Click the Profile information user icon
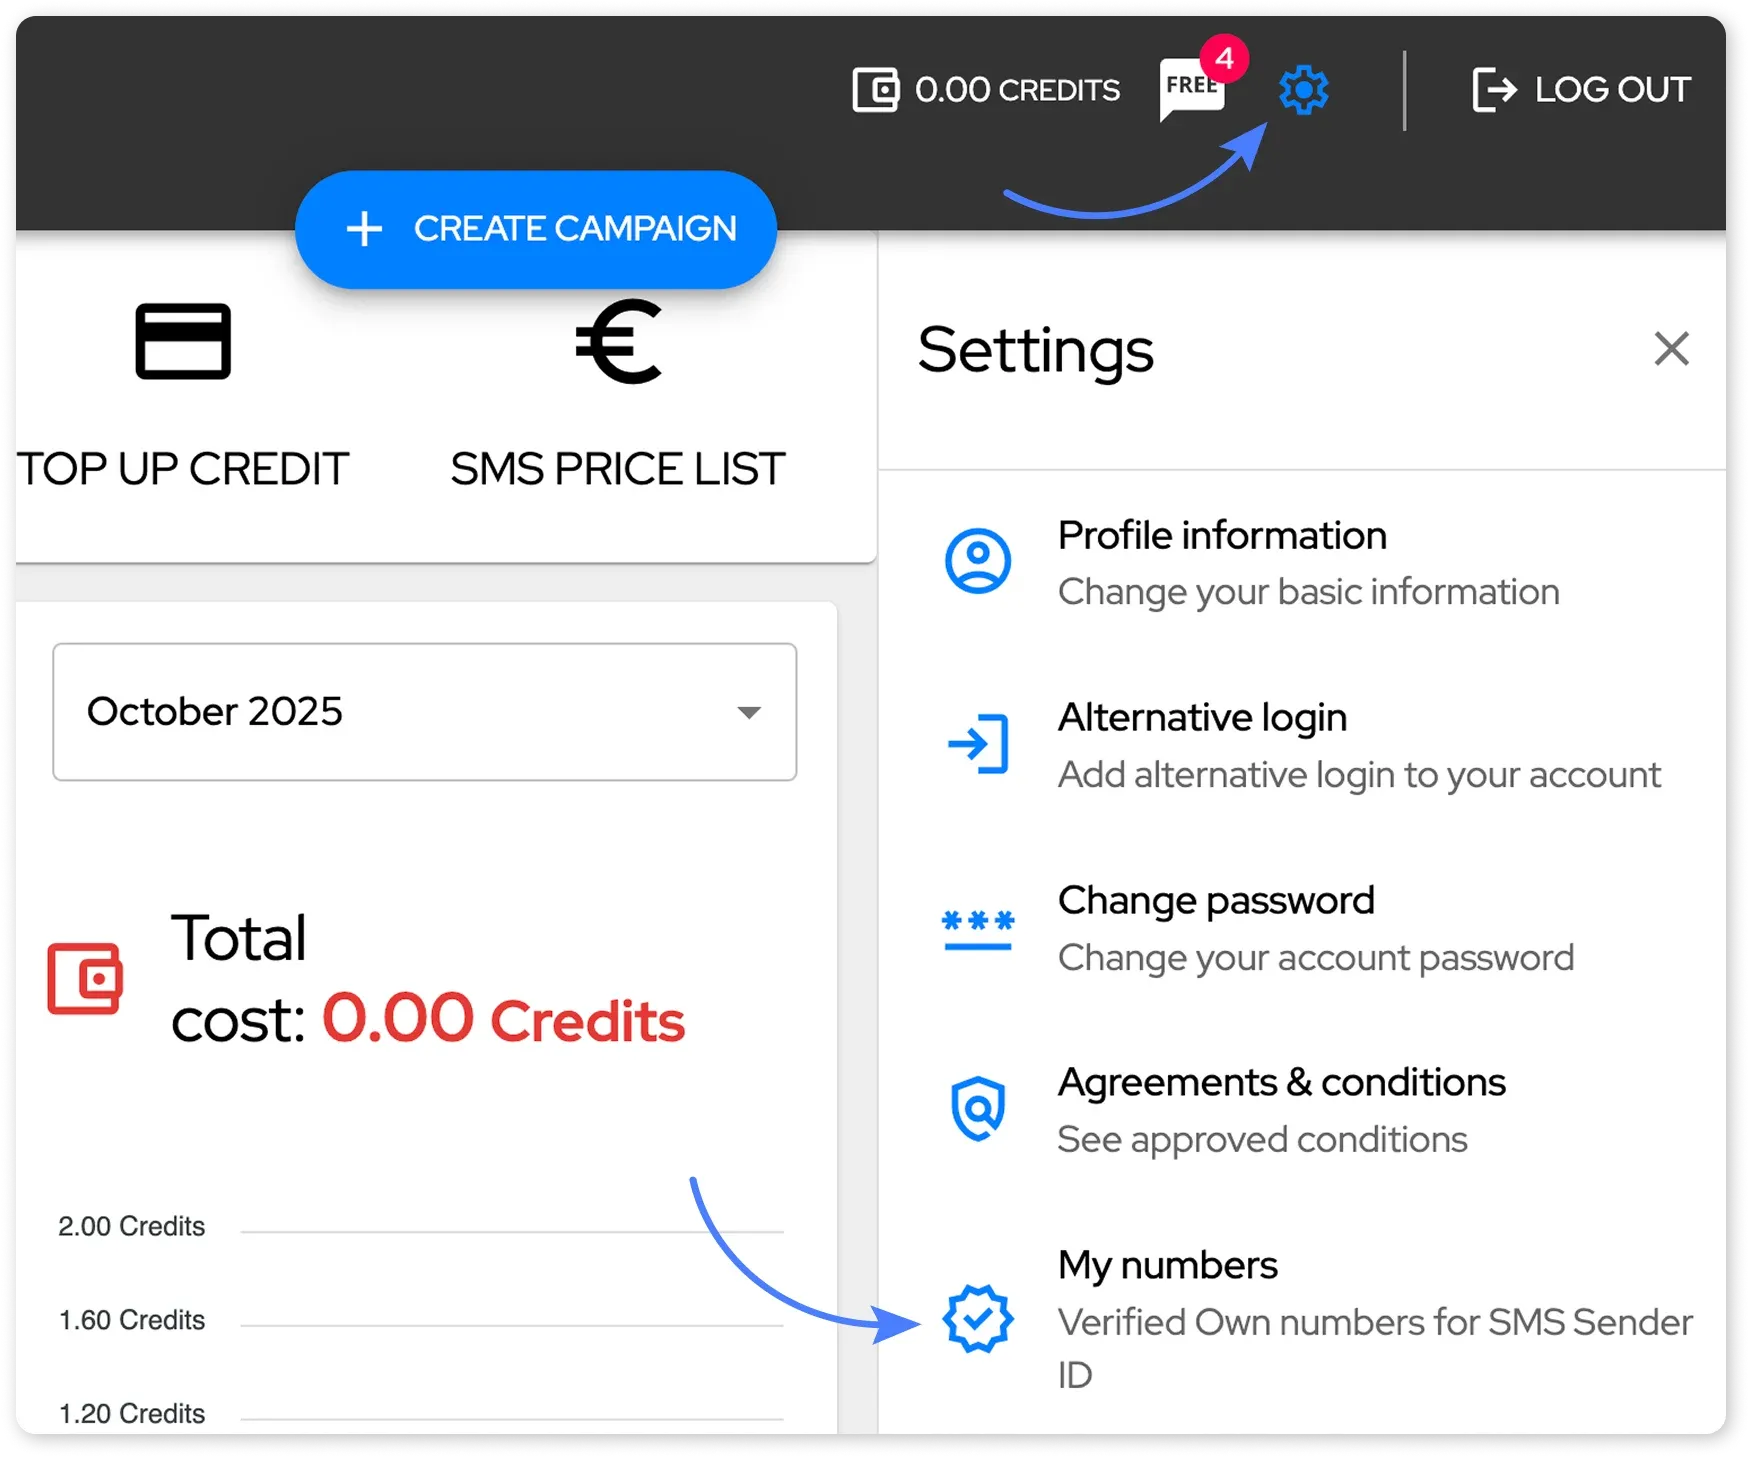Viewport: 1750px width, 1458px height. point(978,561)
